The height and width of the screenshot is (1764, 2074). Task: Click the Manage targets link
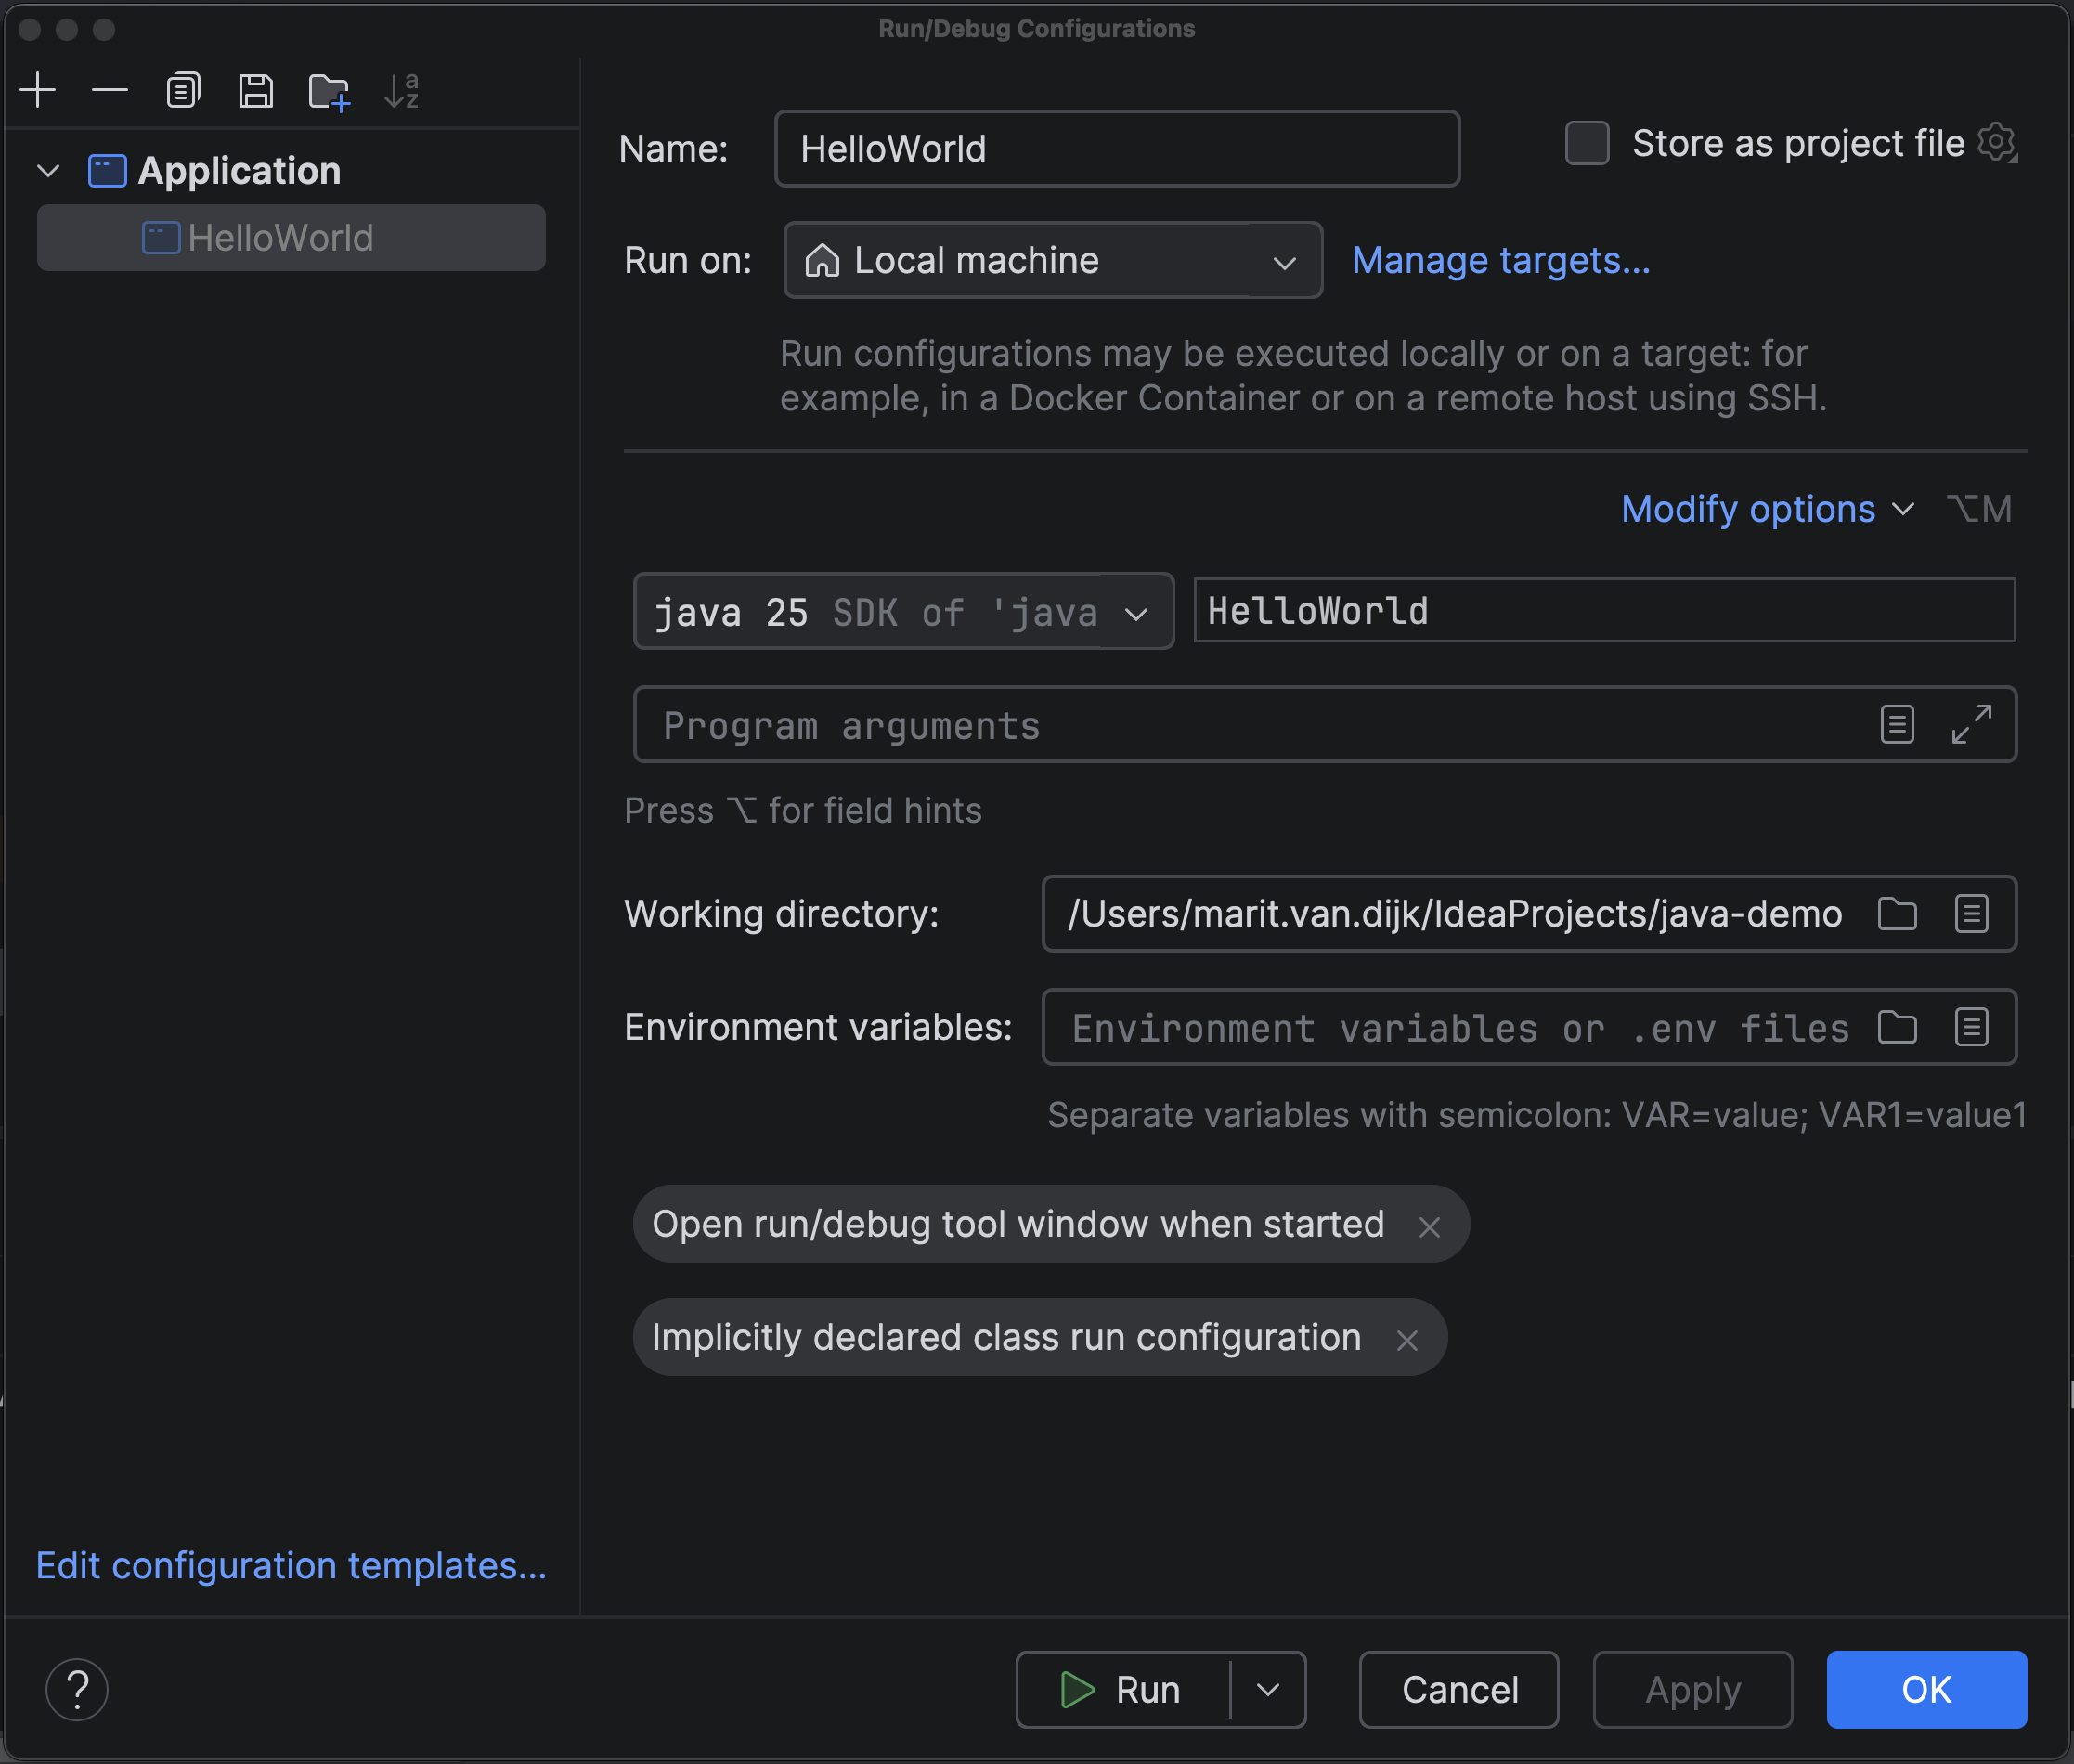pos(1500,260)
